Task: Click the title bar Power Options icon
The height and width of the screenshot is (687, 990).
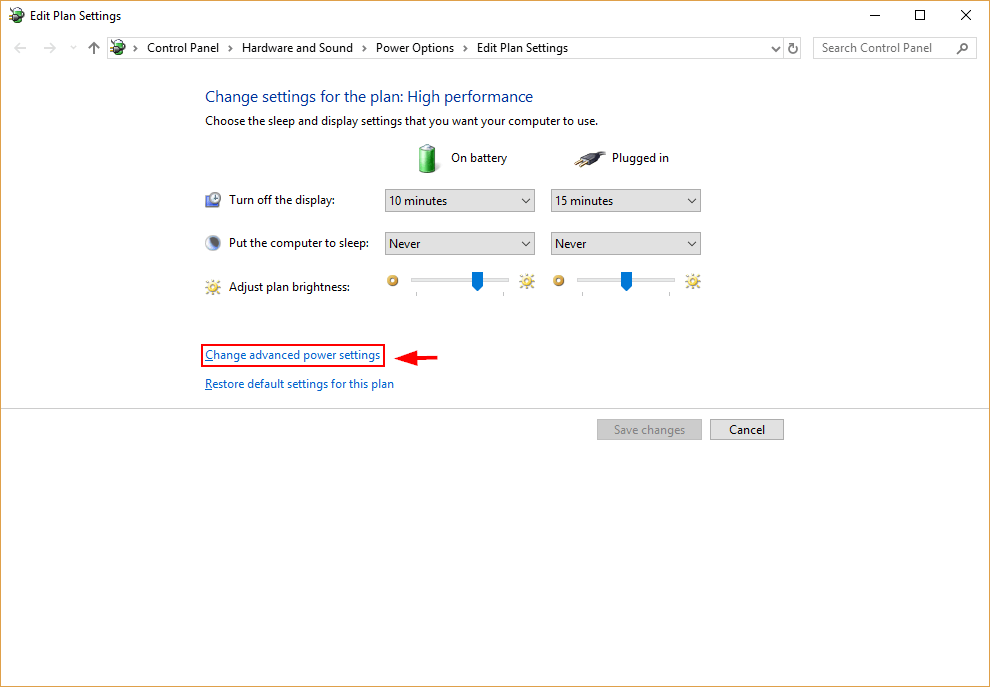Action: [16, 15]
